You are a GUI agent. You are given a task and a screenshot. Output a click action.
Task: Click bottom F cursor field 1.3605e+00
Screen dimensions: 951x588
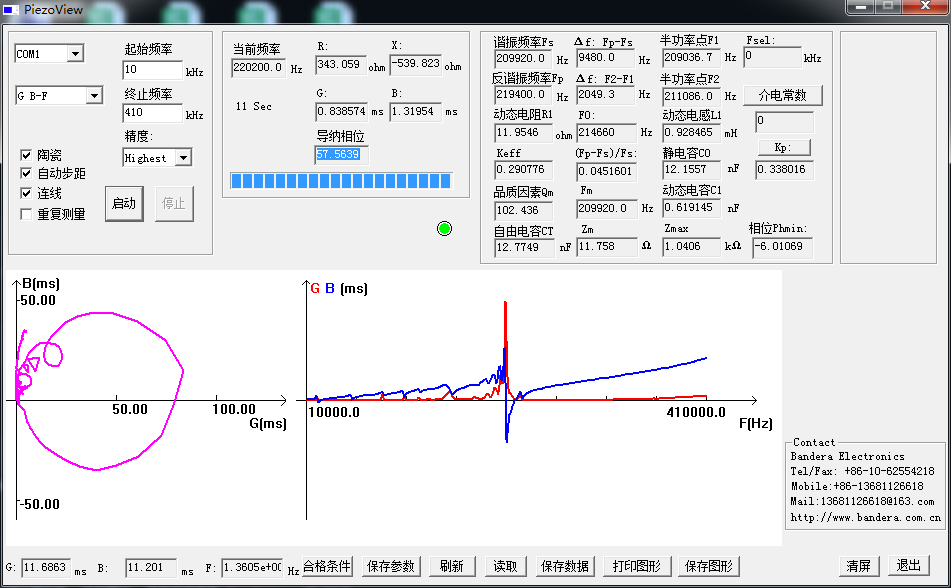252,568
